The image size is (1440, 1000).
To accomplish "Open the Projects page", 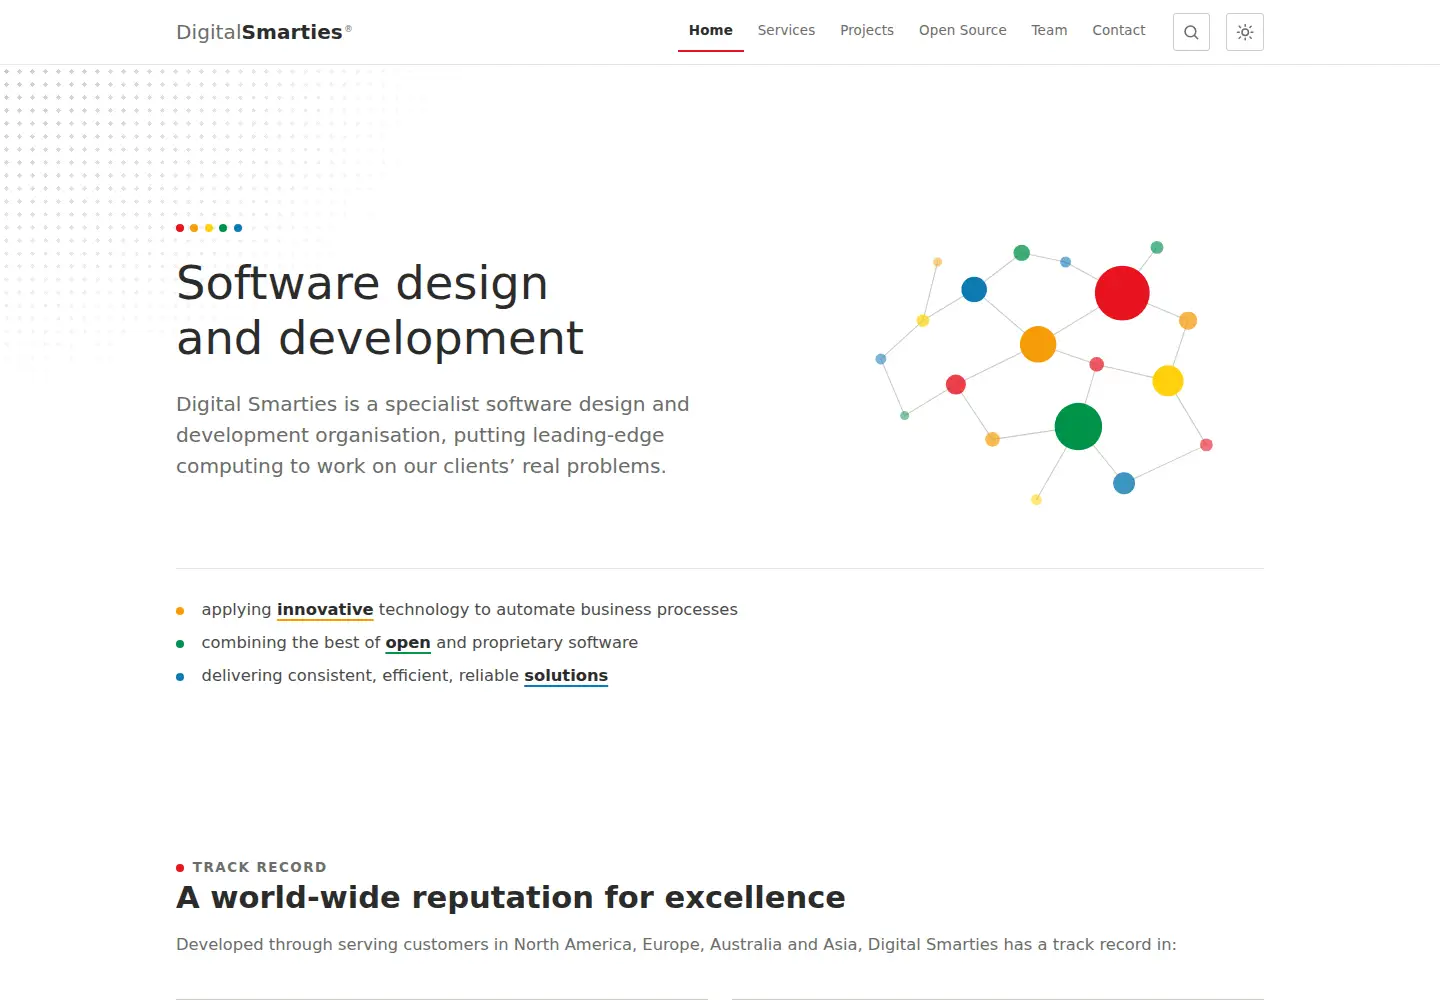I will click(x=867, y=31).
